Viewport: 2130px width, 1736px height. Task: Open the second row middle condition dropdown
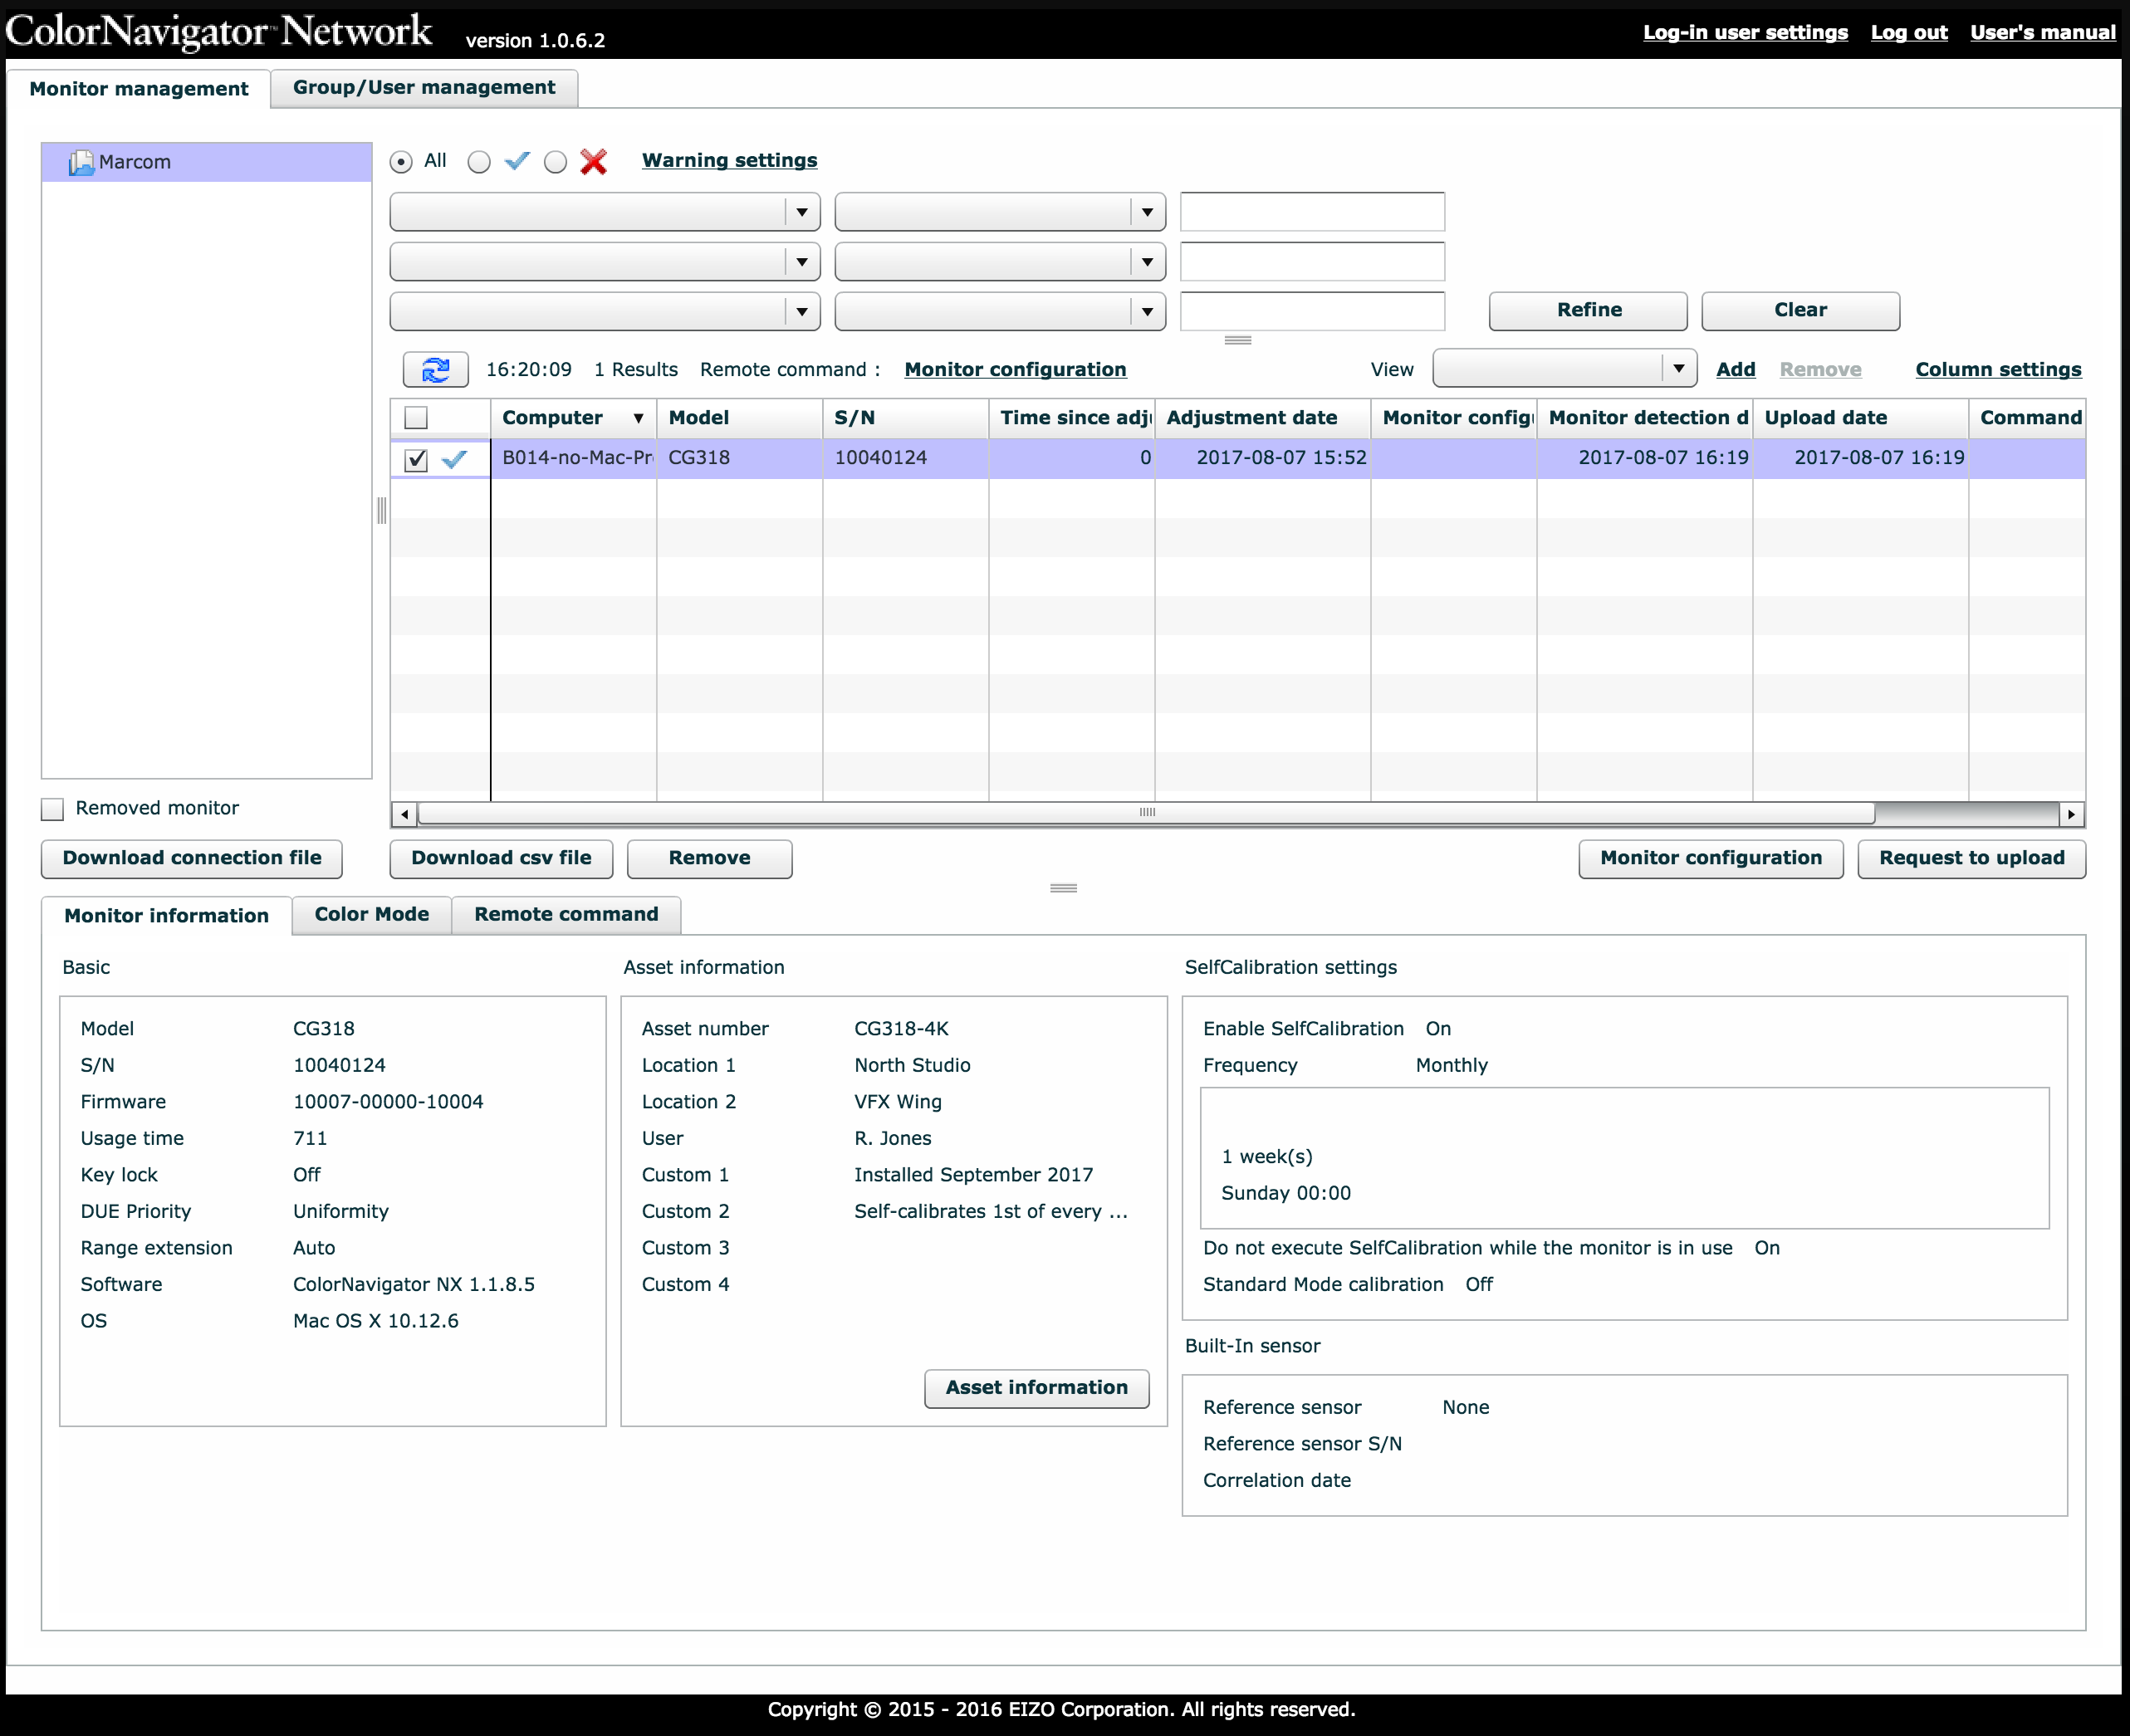click(x=999, y=262)
